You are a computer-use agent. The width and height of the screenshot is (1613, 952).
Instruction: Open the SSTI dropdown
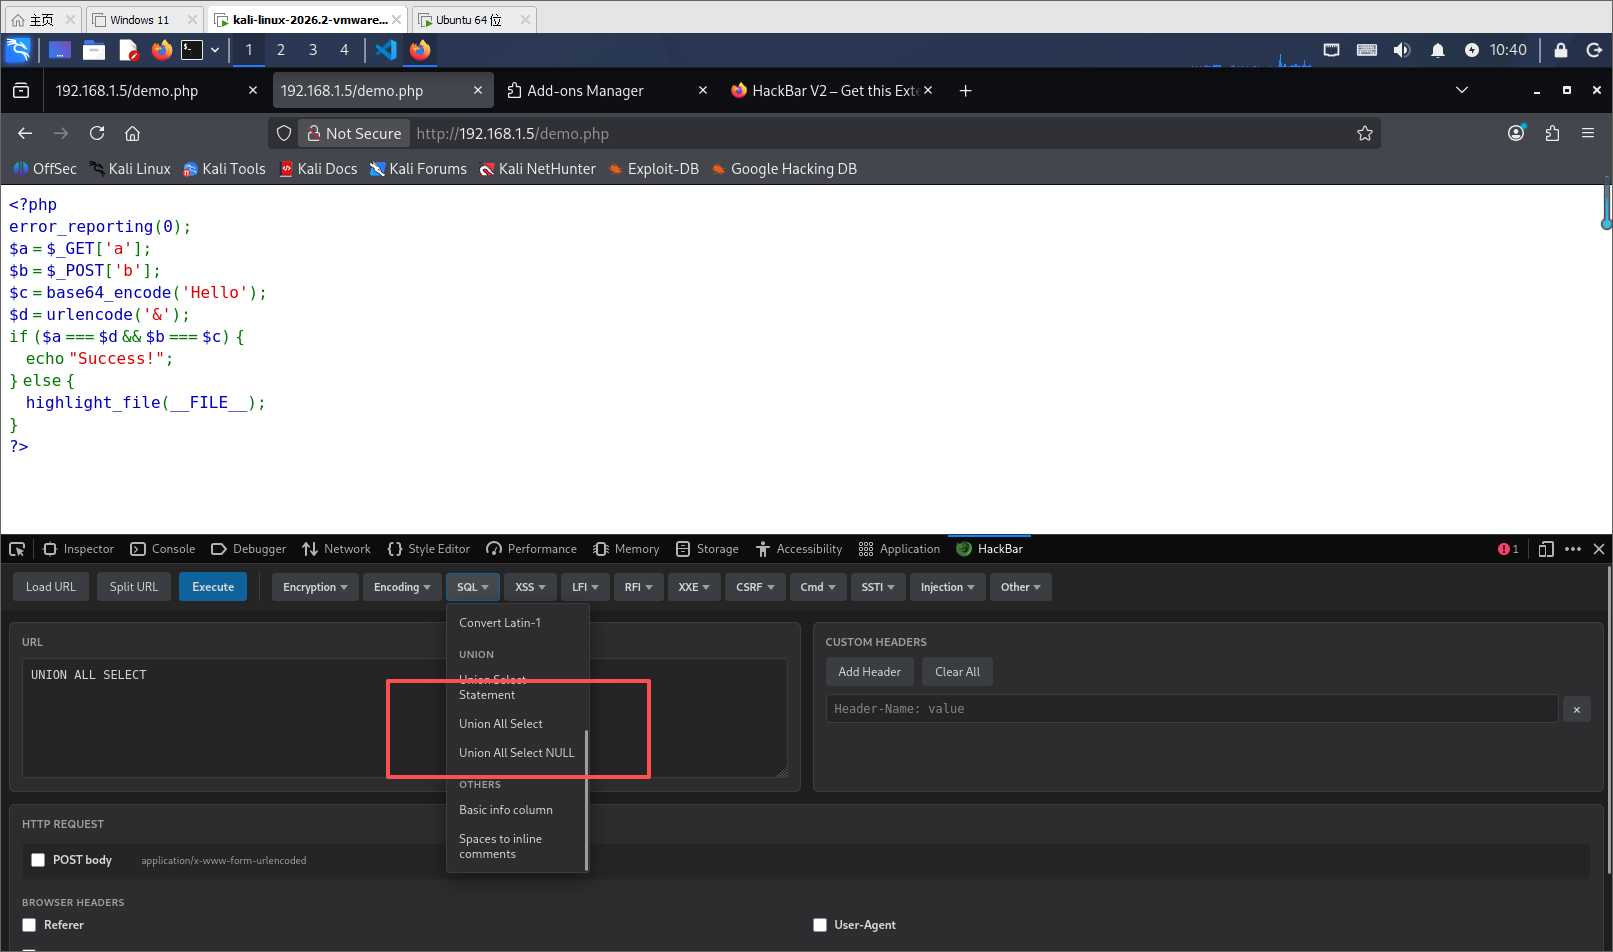tap(878, 587)
